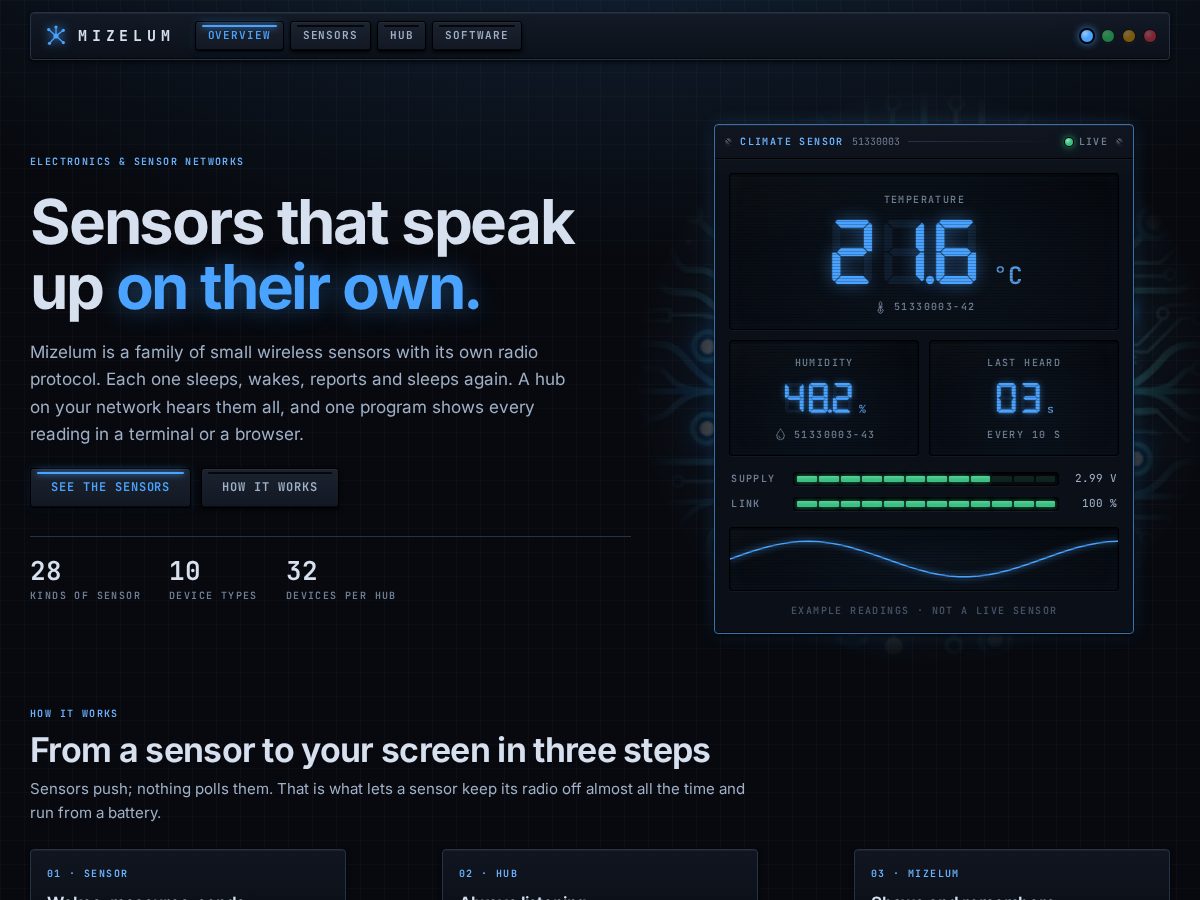Click the 51330003-42 channel ID

934,307
